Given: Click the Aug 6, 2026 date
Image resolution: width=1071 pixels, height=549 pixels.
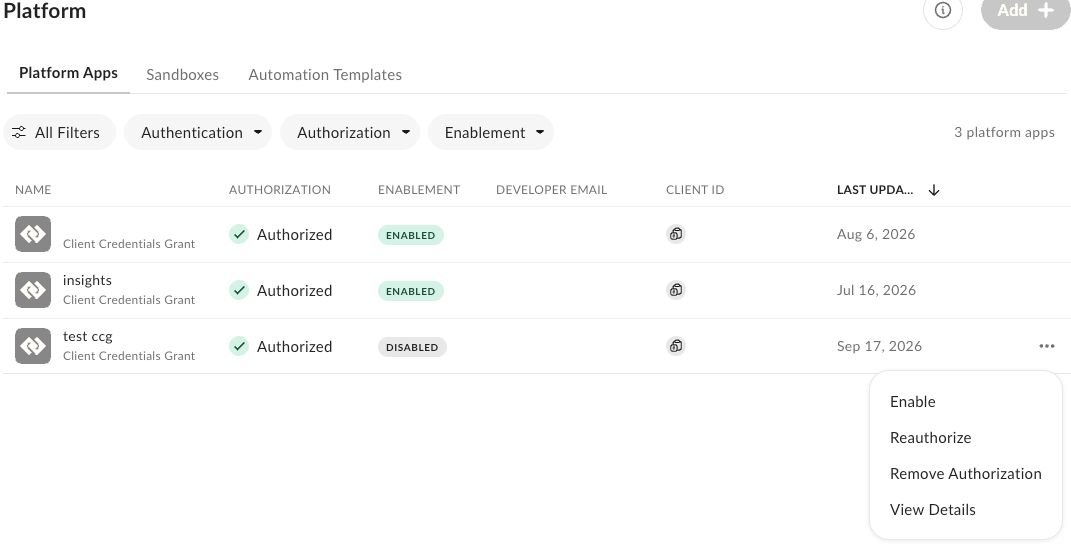Looking at the screenshot, I should pos(876,234).
